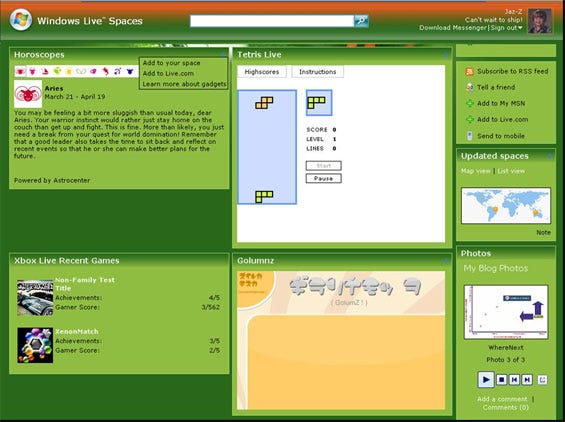Click the Windows Live logo orb

[21, 19]
